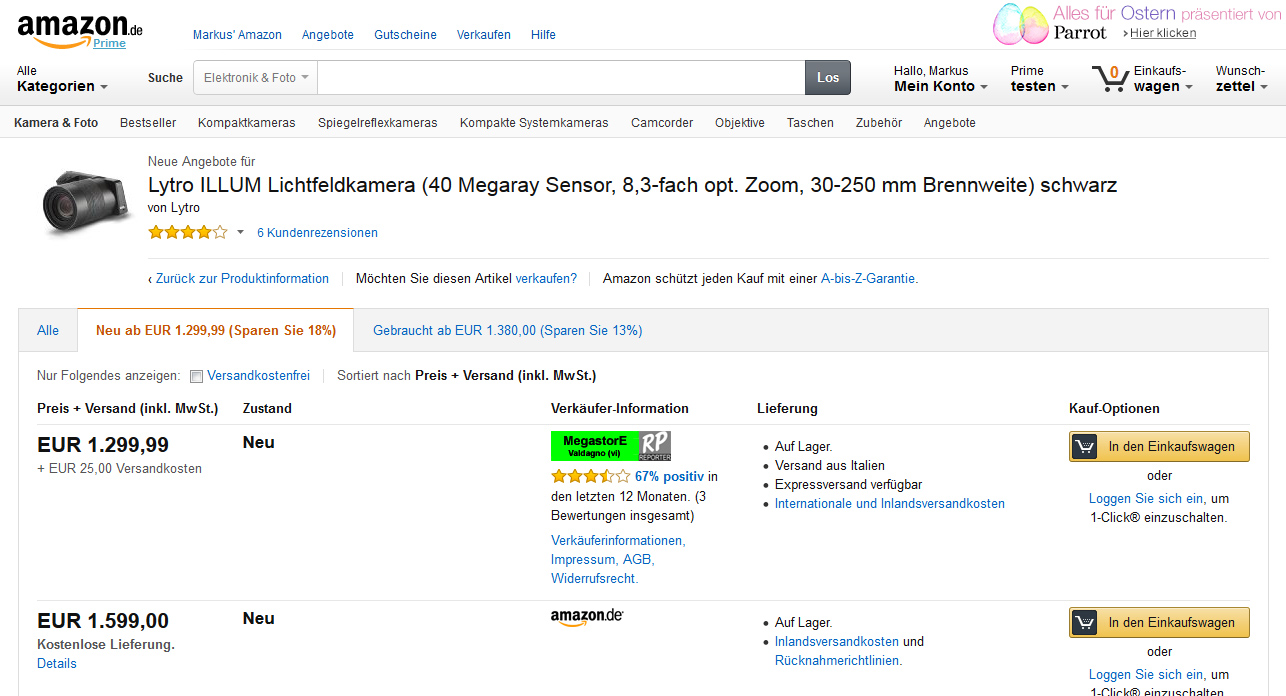Open Elektronik & Foto search category dropdown
1286x696 pixels.
coord(256,78)
